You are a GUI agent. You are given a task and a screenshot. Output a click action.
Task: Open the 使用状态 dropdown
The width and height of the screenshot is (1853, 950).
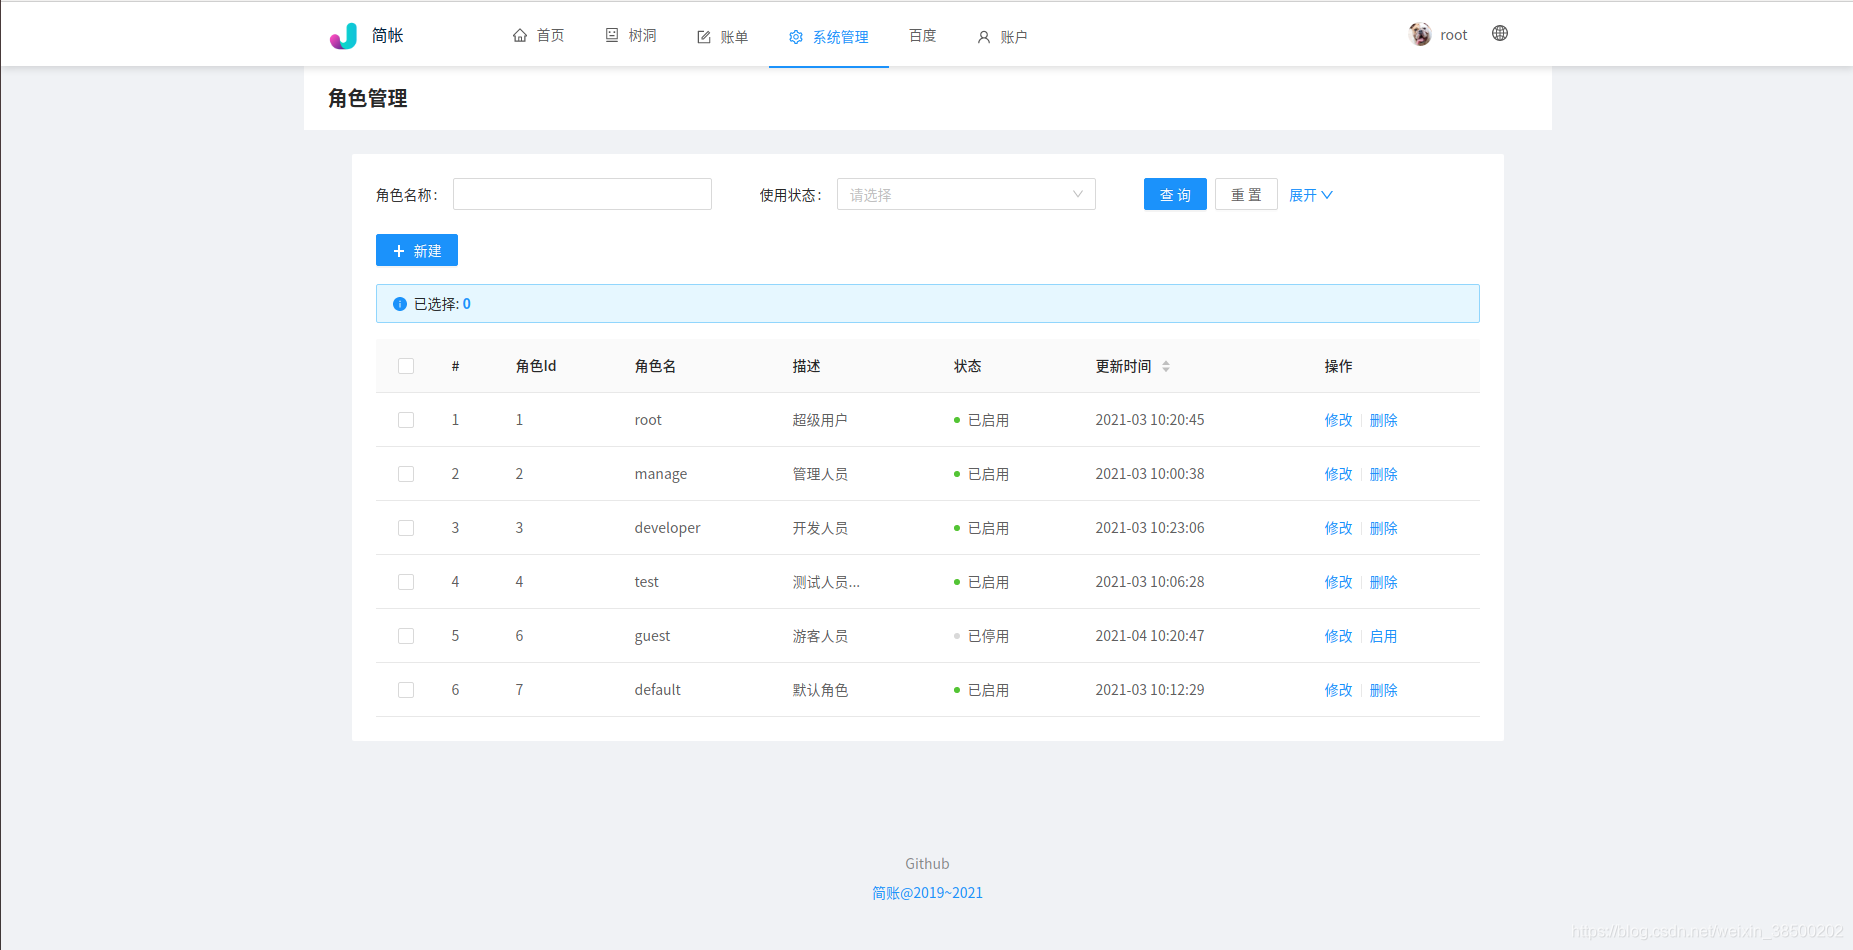point(966,194)
